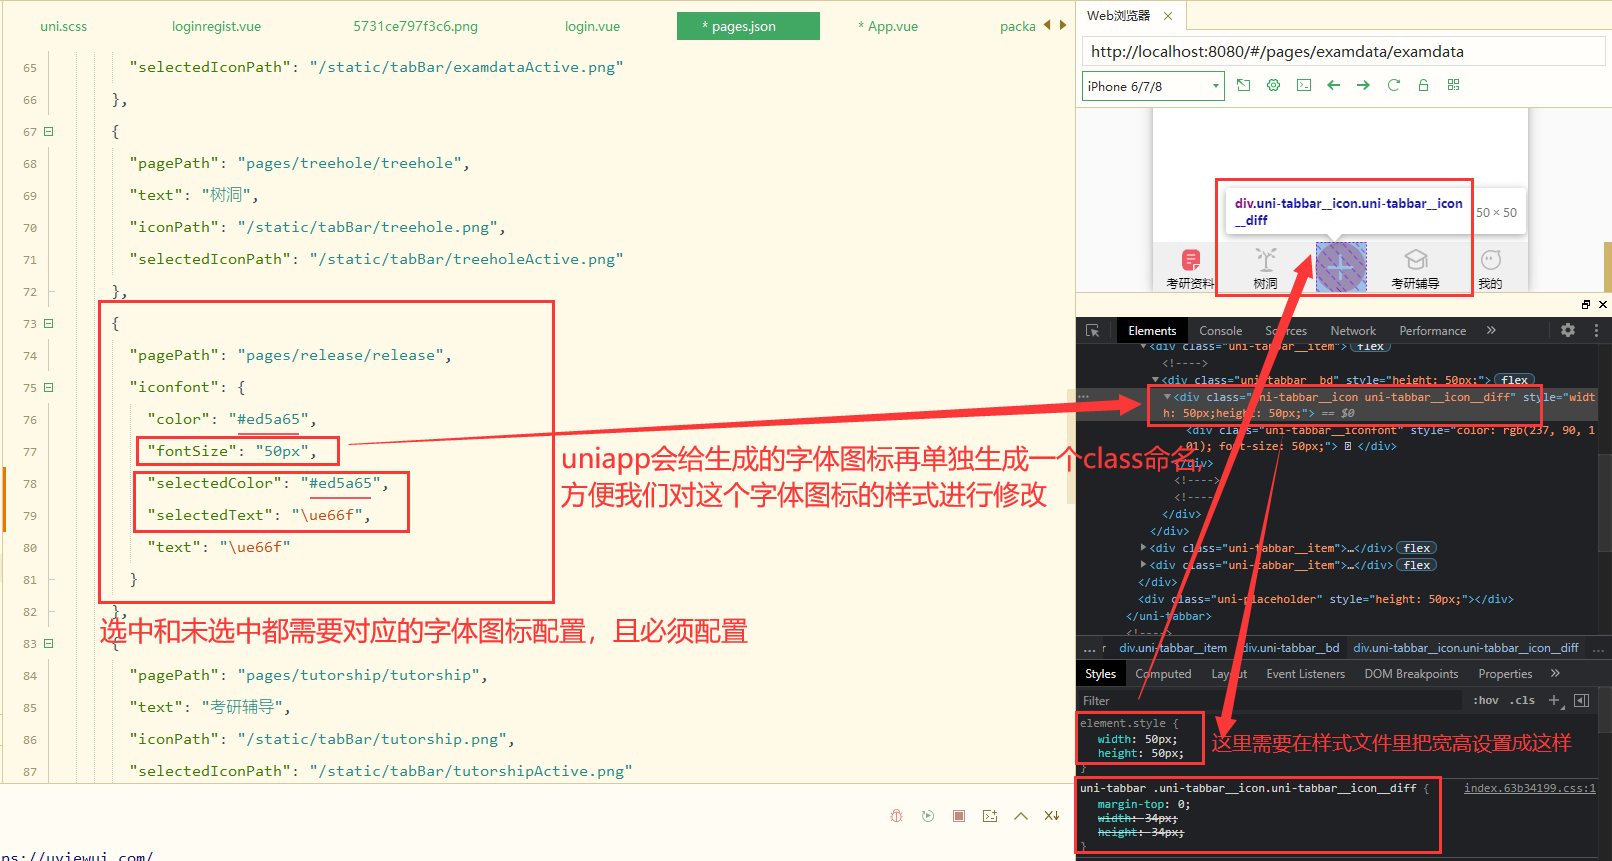Open DevTools settings gear

pyautogui.click(x=1567, y=330)
